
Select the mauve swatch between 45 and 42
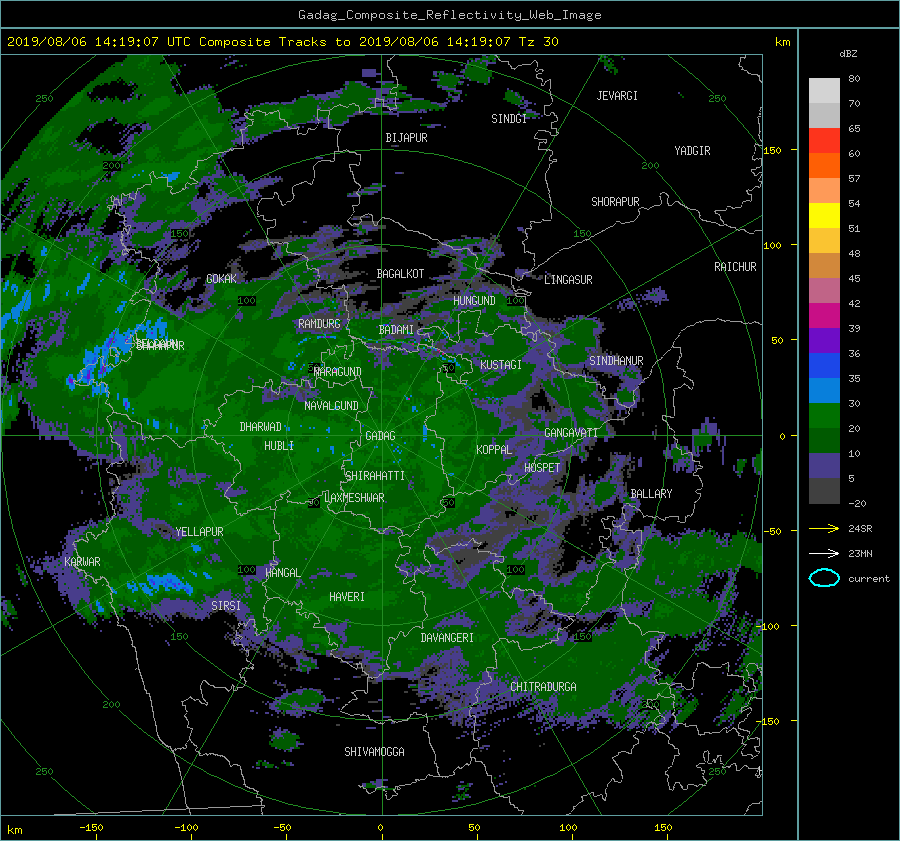[x=824, y=290]
